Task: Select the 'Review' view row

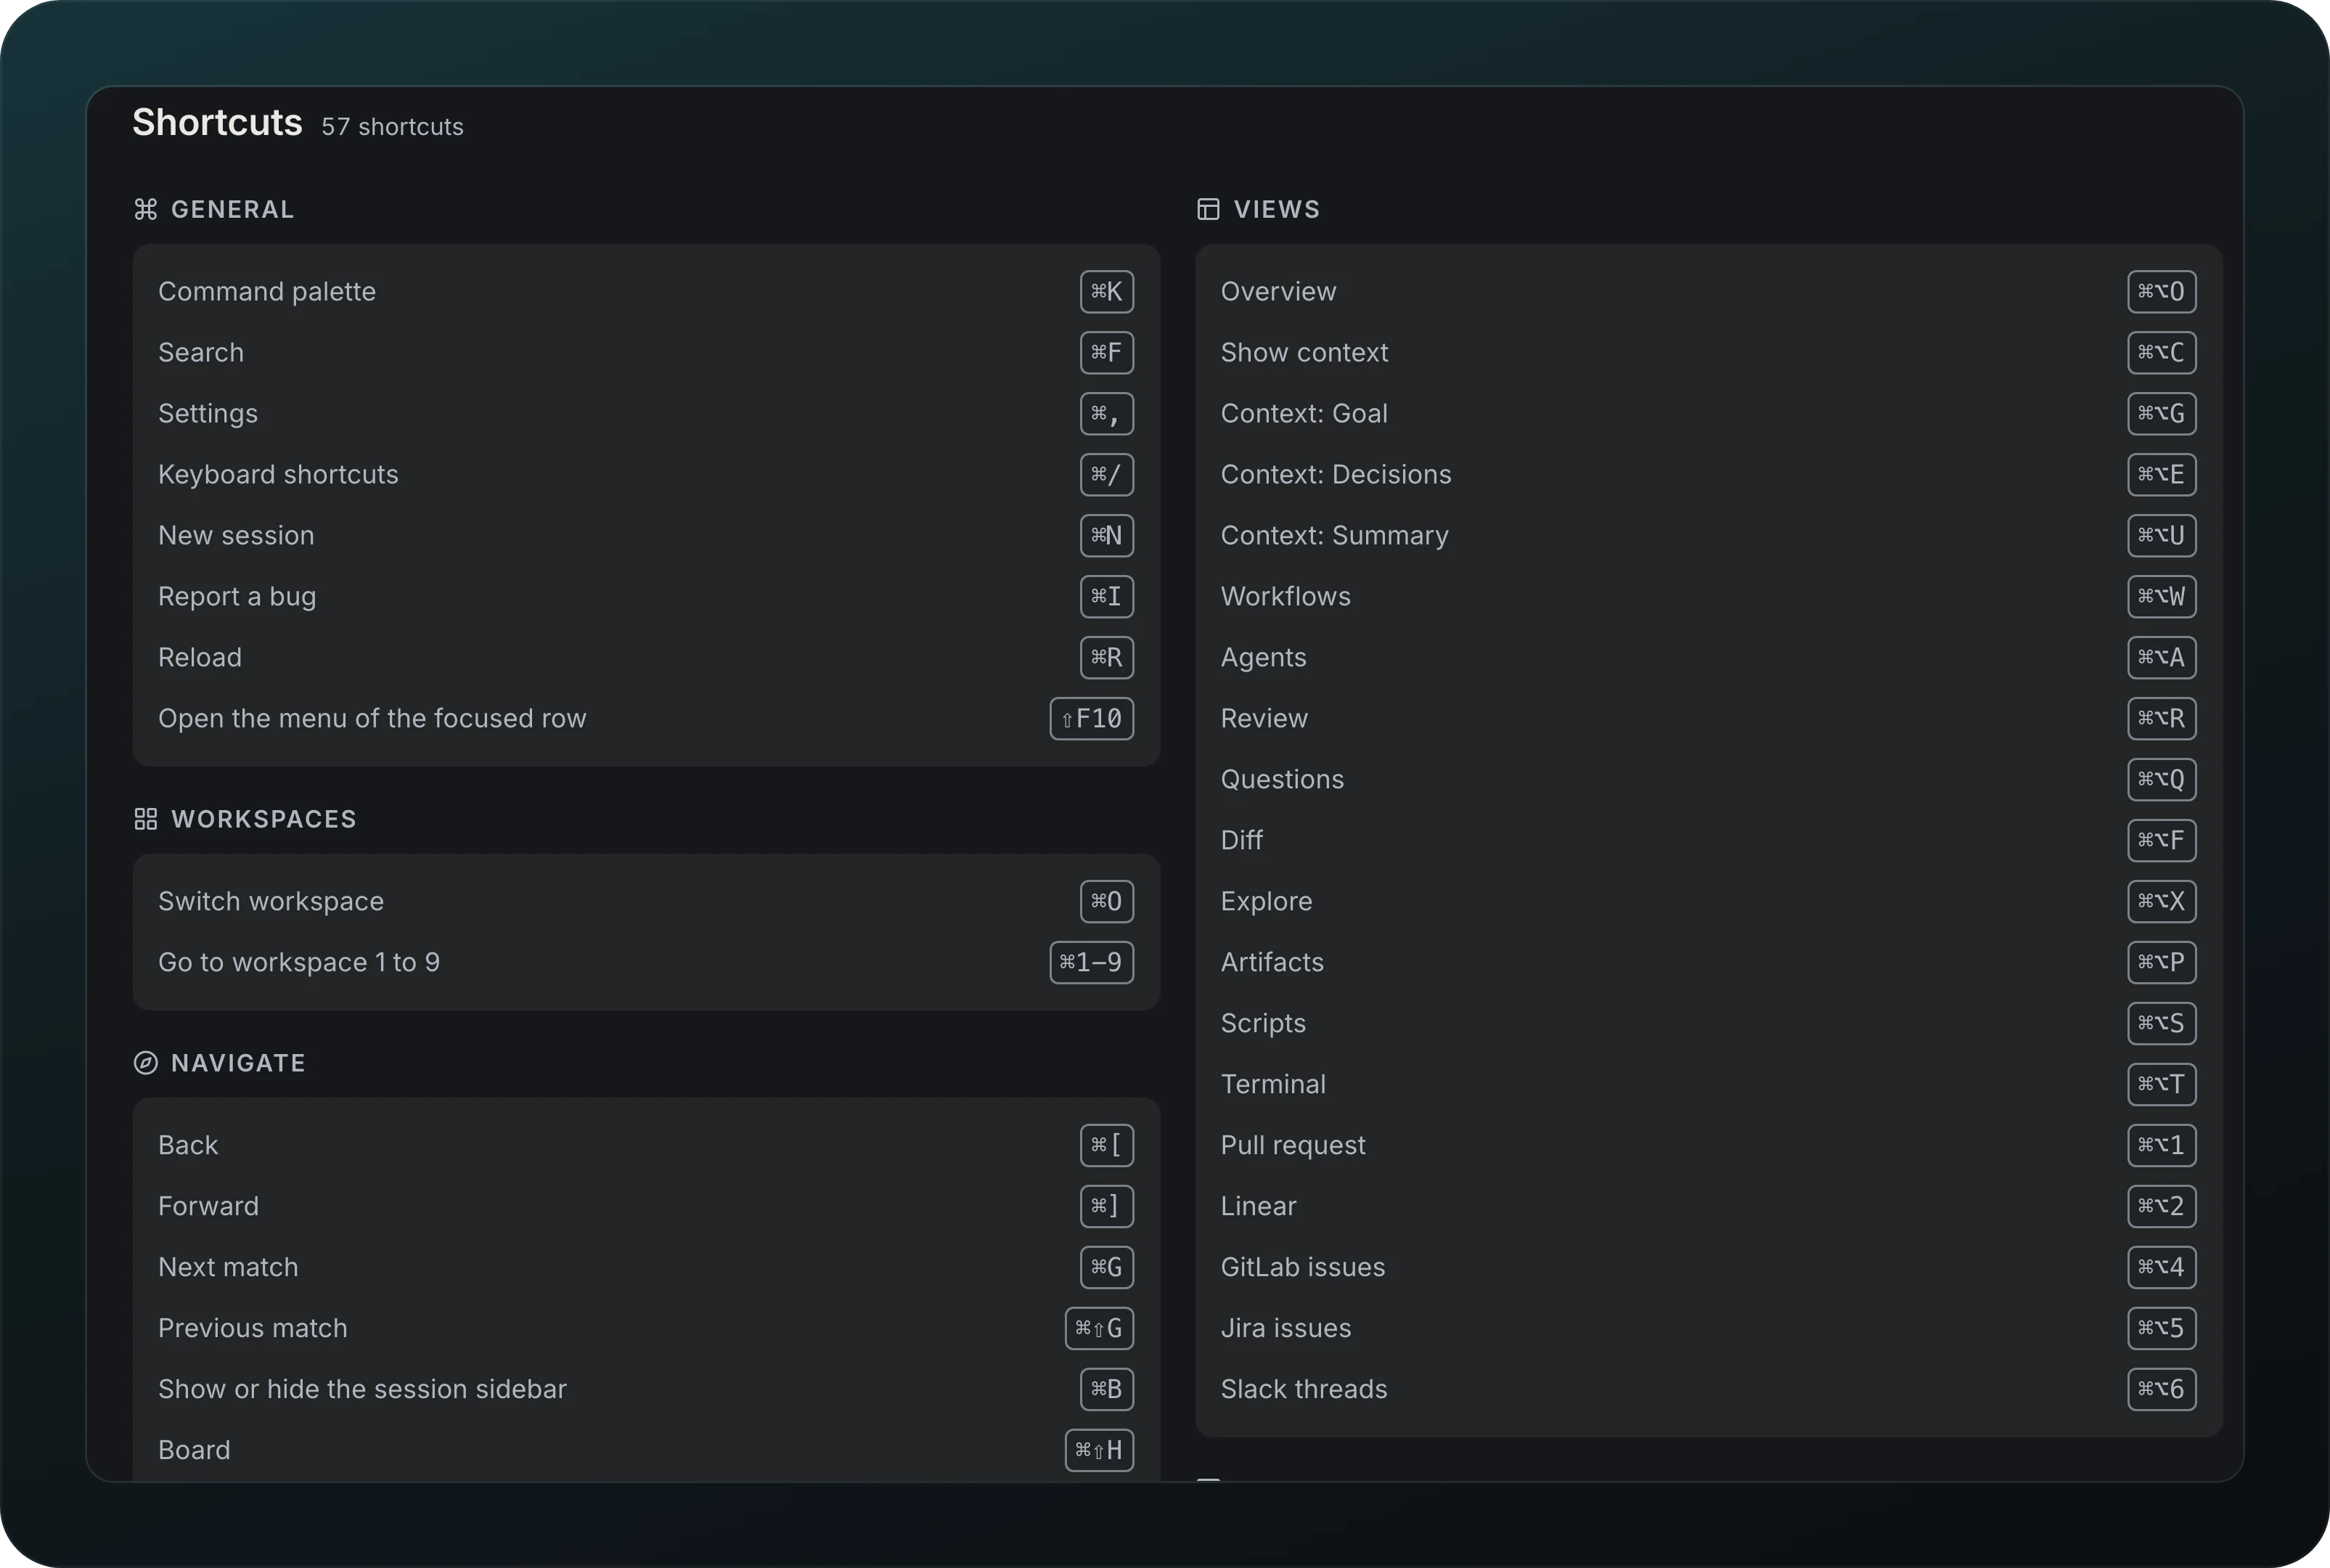Action: (1708, 718)
